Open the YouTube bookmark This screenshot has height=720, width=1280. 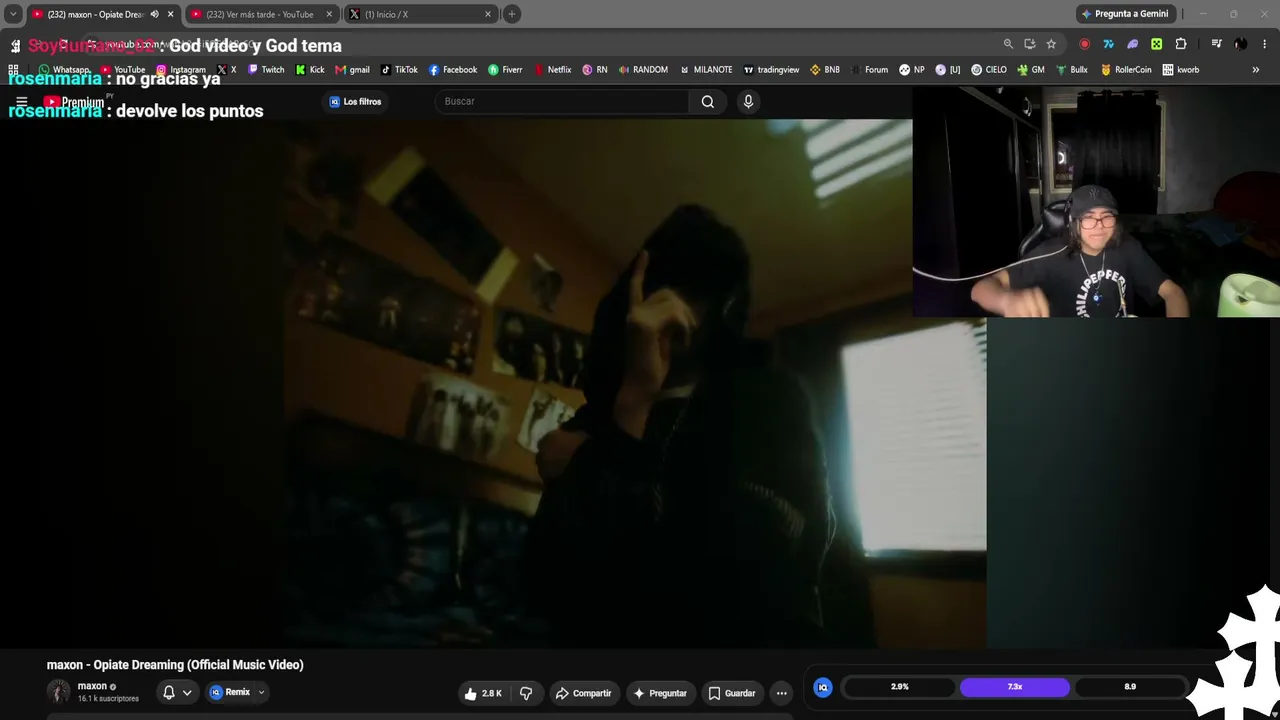[x=122, y=70]
